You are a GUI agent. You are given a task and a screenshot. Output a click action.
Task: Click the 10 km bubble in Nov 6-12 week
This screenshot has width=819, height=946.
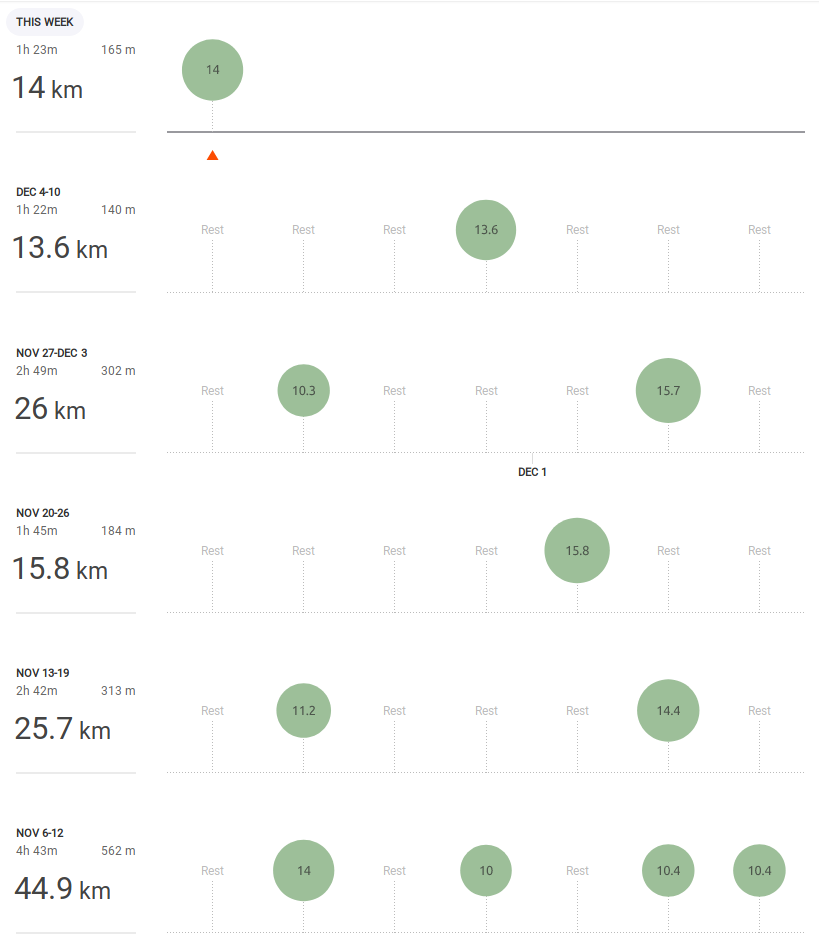486,870
